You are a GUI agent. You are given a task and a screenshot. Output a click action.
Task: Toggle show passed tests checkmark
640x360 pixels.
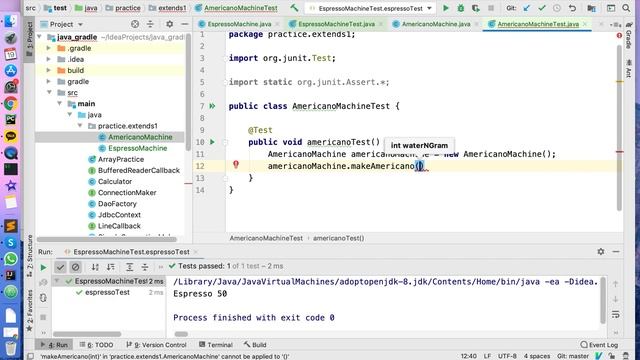coord(60,267)
